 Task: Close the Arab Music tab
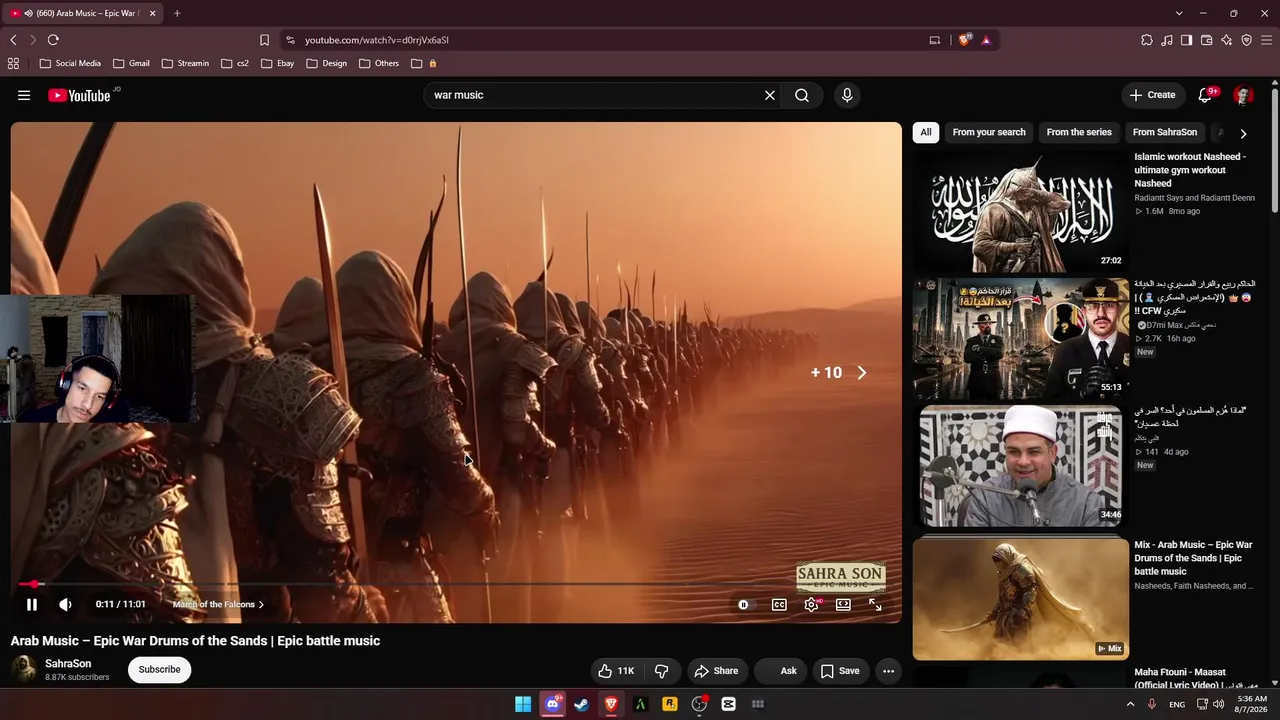(x=152, y=13)
